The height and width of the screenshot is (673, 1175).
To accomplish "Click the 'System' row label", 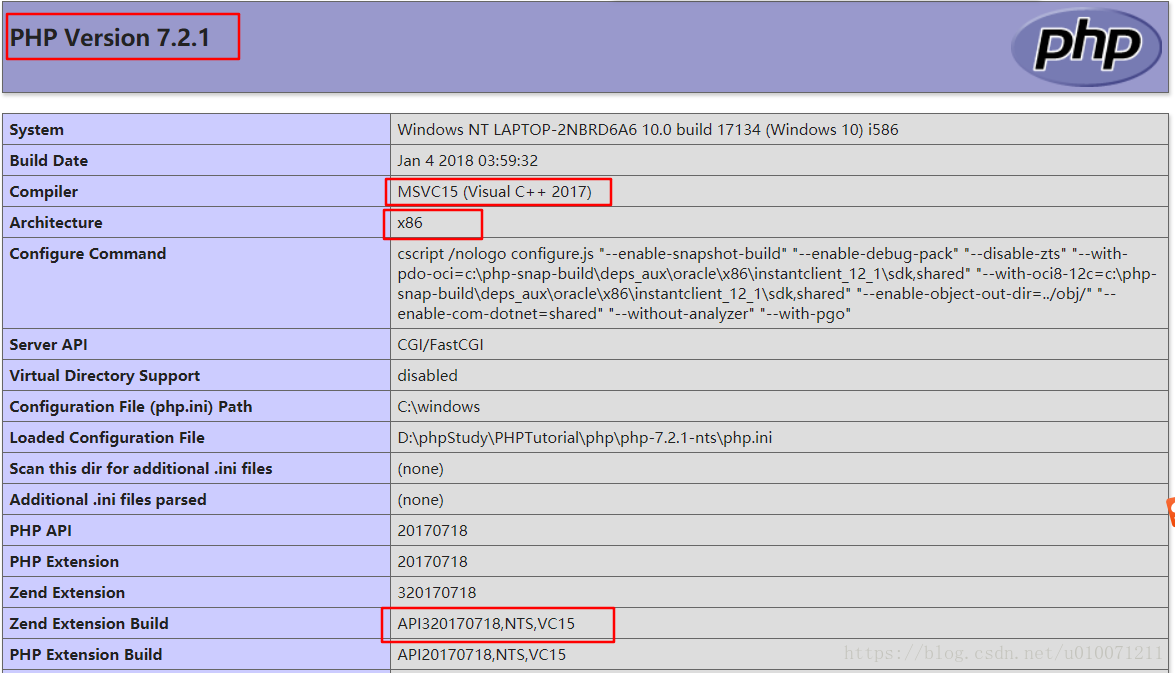I will 37,130.
